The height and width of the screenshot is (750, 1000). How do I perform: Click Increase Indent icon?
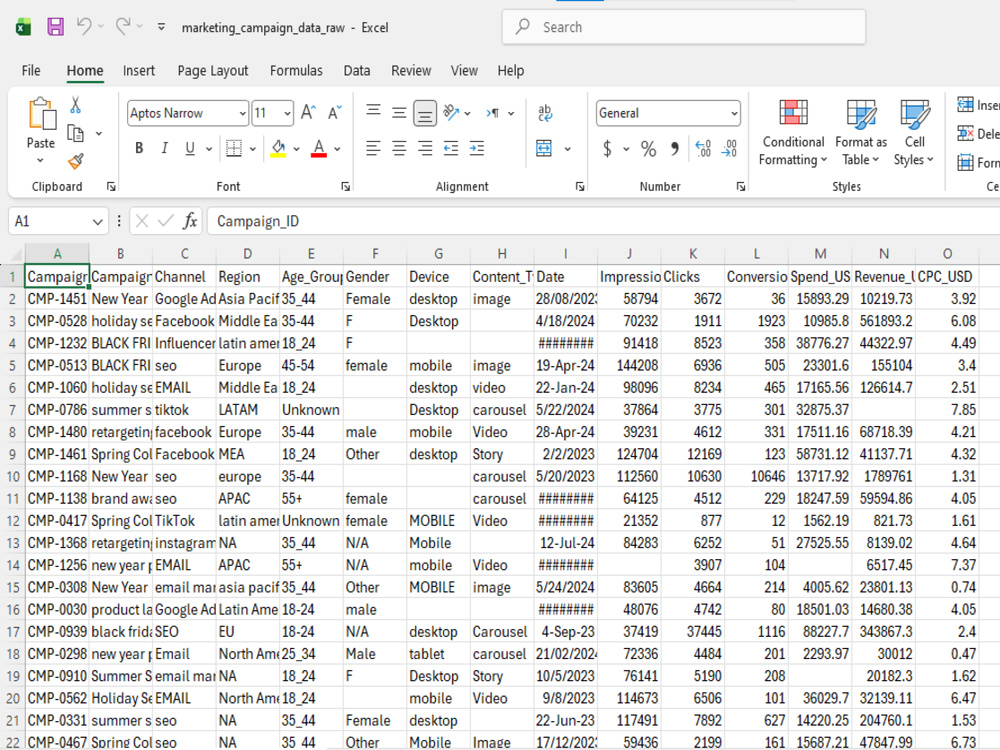[476, 149]
